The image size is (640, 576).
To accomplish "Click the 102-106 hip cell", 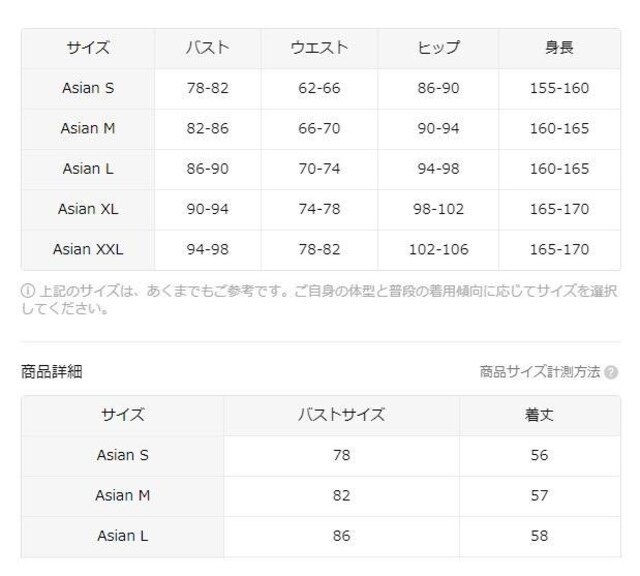I will click(438, 249).
